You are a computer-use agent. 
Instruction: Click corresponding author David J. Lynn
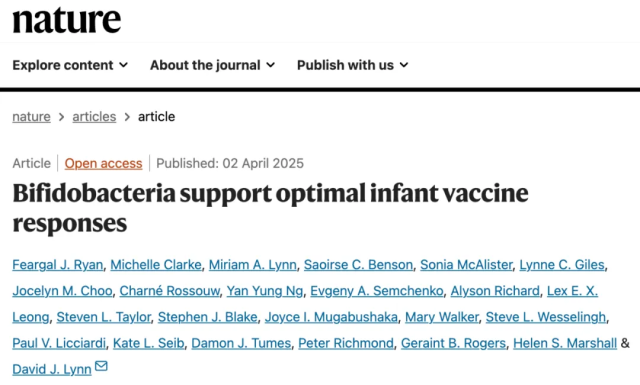tap(52, 369)
